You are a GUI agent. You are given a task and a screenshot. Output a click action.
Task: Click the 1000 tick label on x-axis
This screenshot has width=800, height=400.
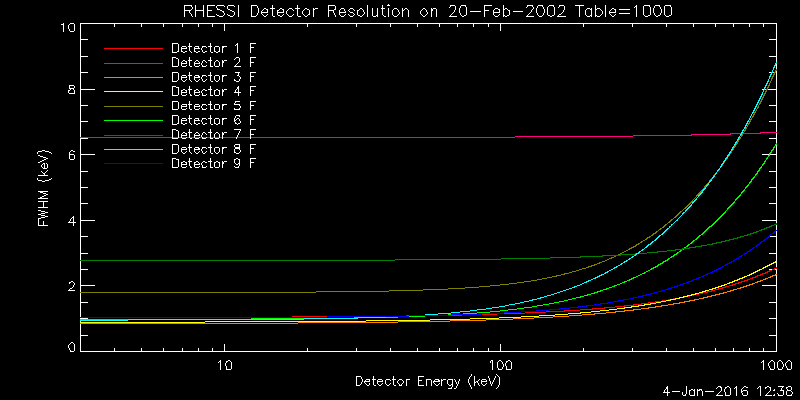776,366
